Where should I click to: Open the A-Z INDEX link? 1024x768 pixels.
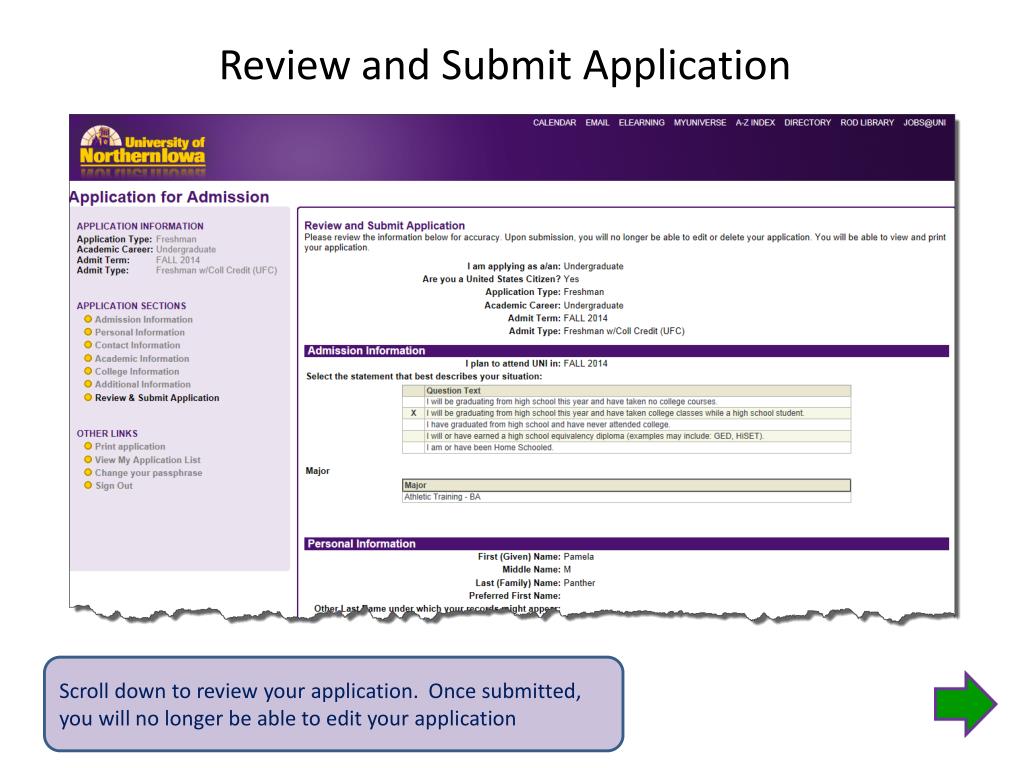coord(755,123)
